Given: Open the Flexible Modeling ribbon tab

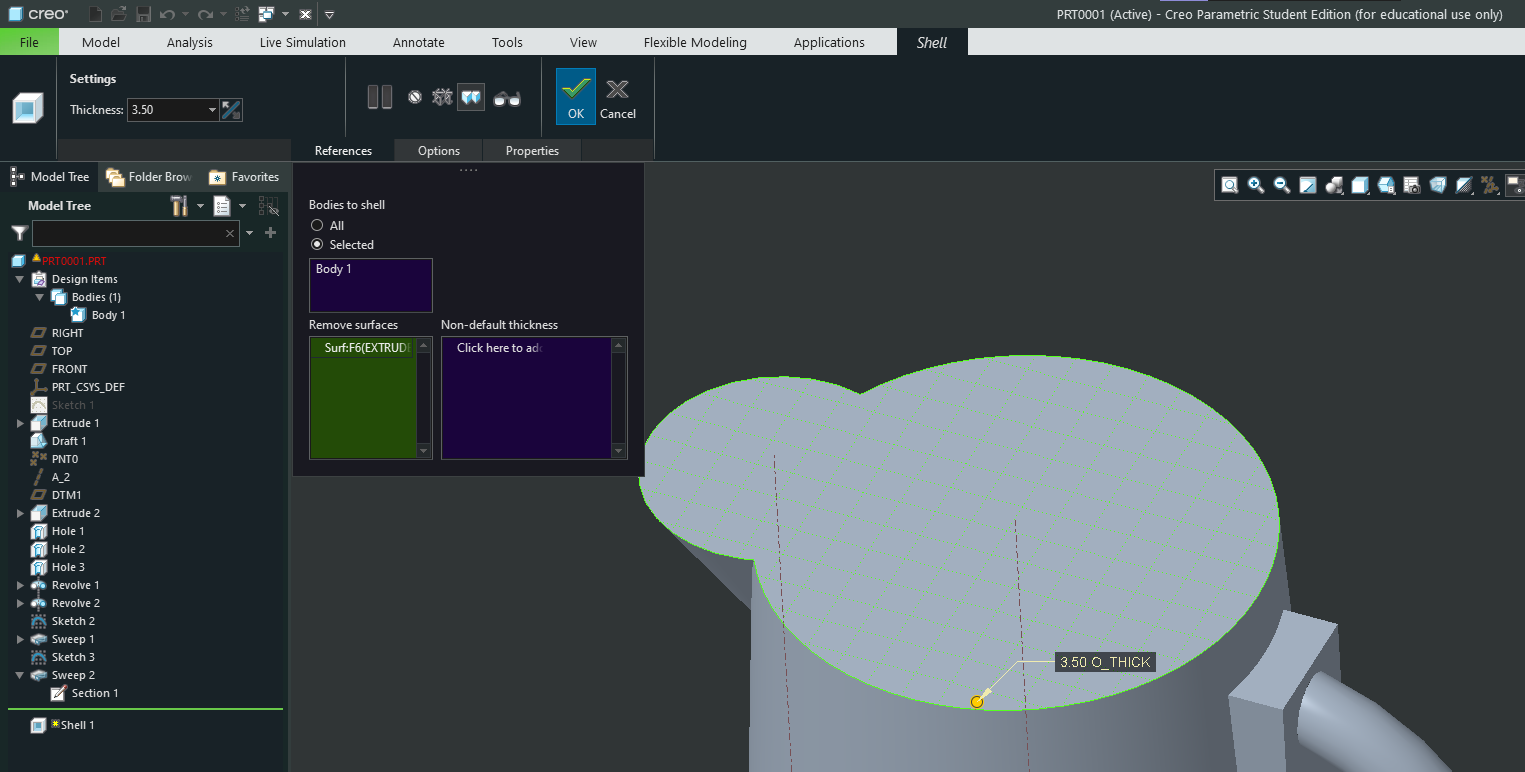Looking at the screenshot, I should tap(694, 42).
